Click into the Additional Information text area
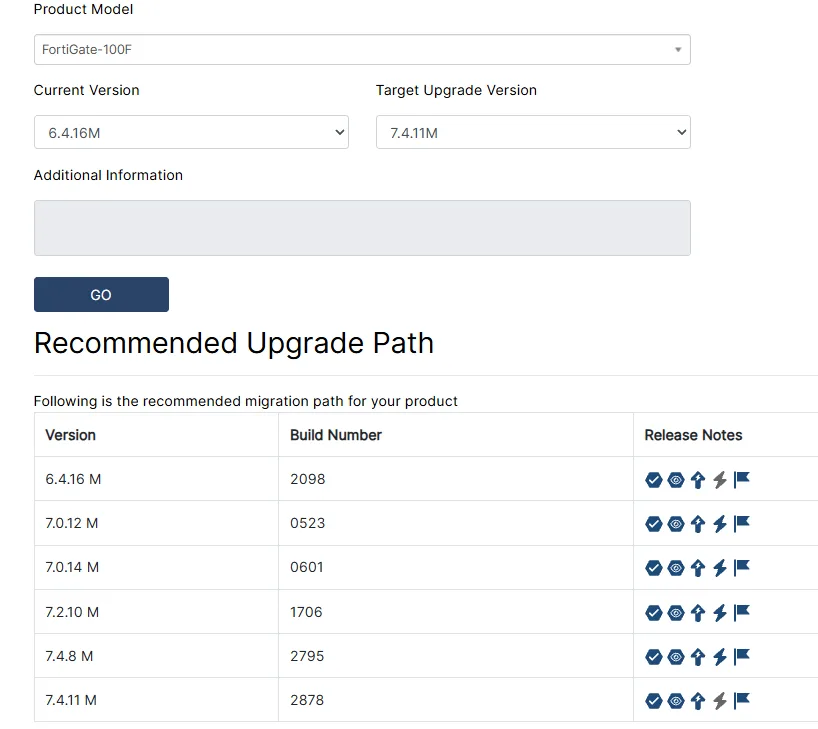This screenshot has height=729, width=818. (361, 228)
